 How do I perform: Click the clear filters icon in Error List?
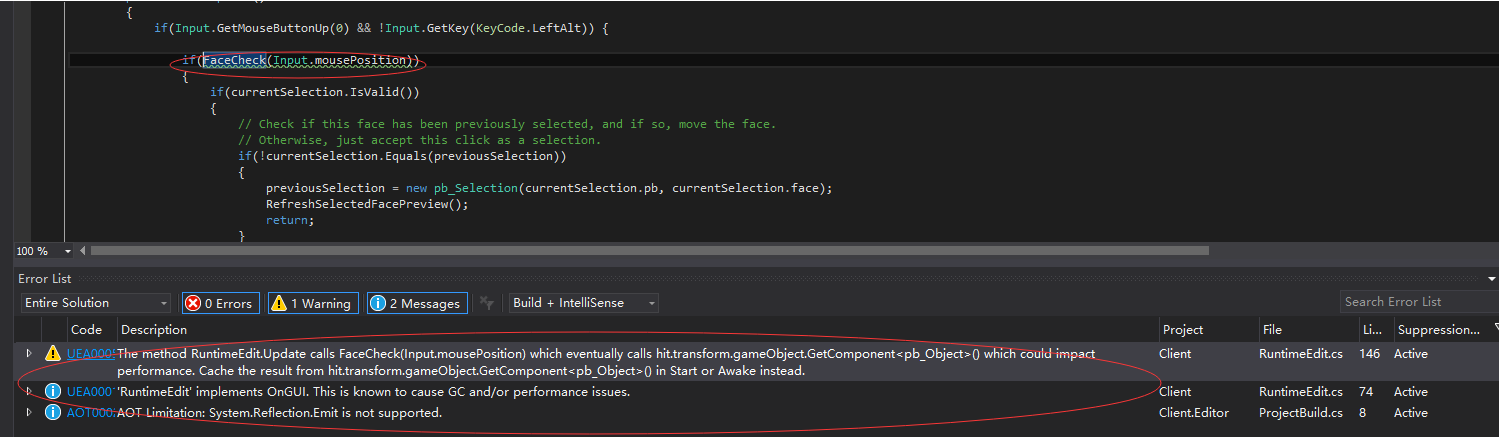point(487,303)
